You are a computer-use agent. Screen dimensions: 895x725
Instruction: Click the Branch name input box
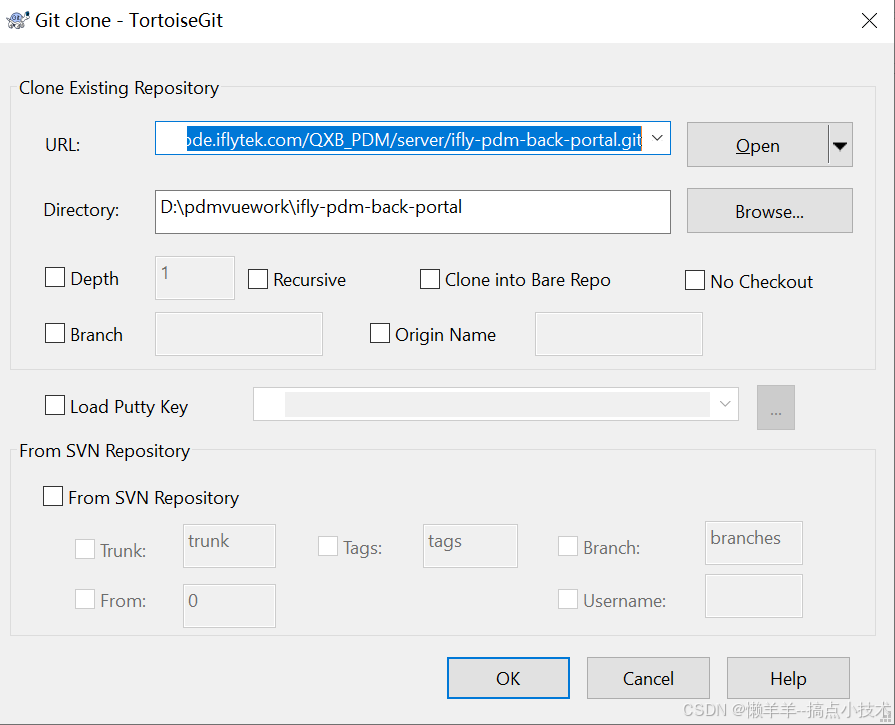tap(239, 334)
